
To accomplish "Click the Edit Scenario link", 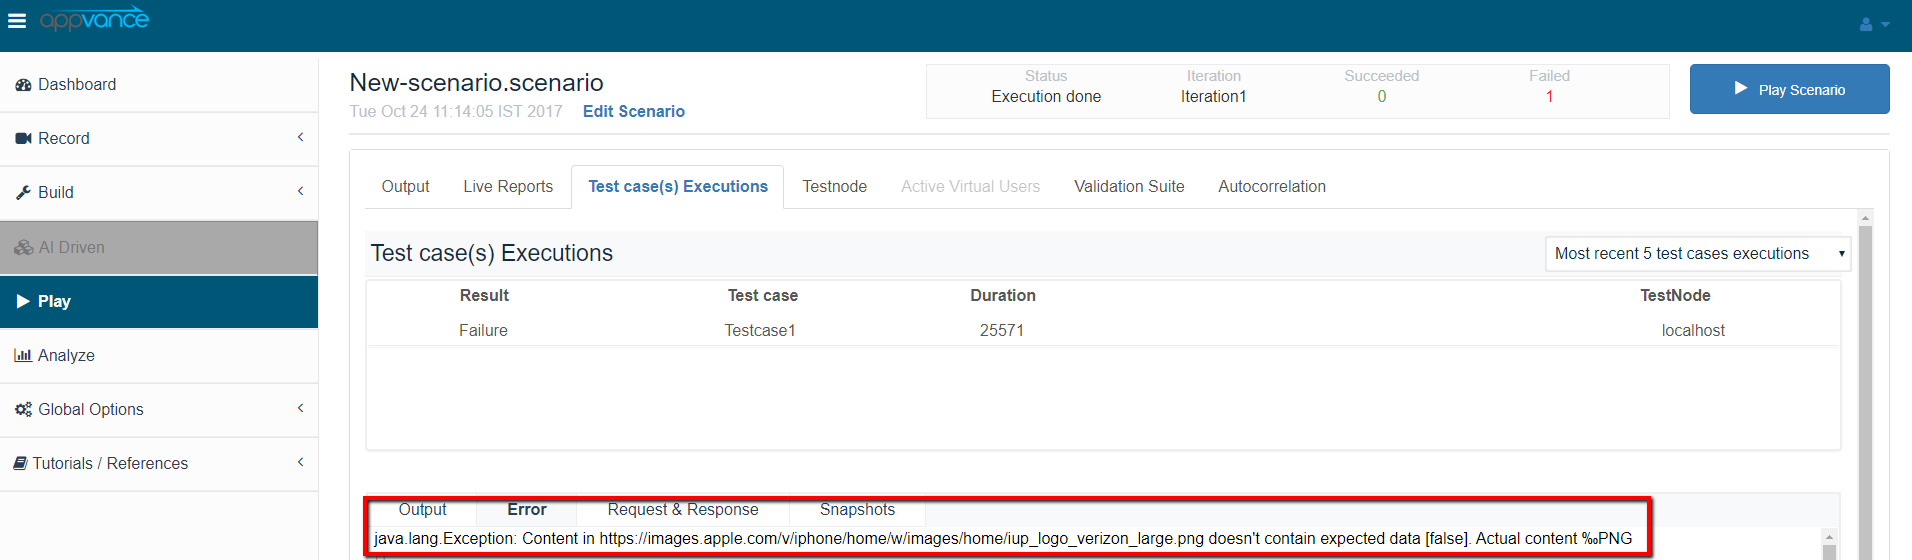I will click(634, 112).
